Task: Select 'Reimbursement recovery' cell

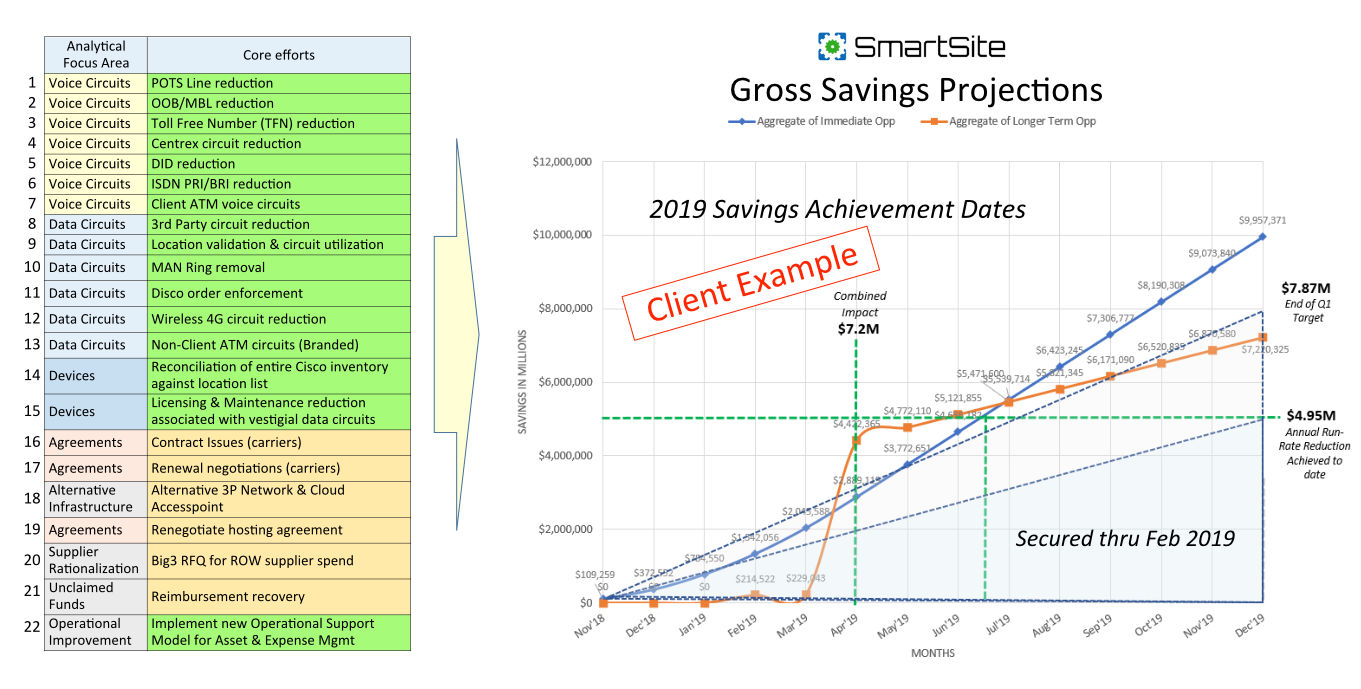Action: 279,596
